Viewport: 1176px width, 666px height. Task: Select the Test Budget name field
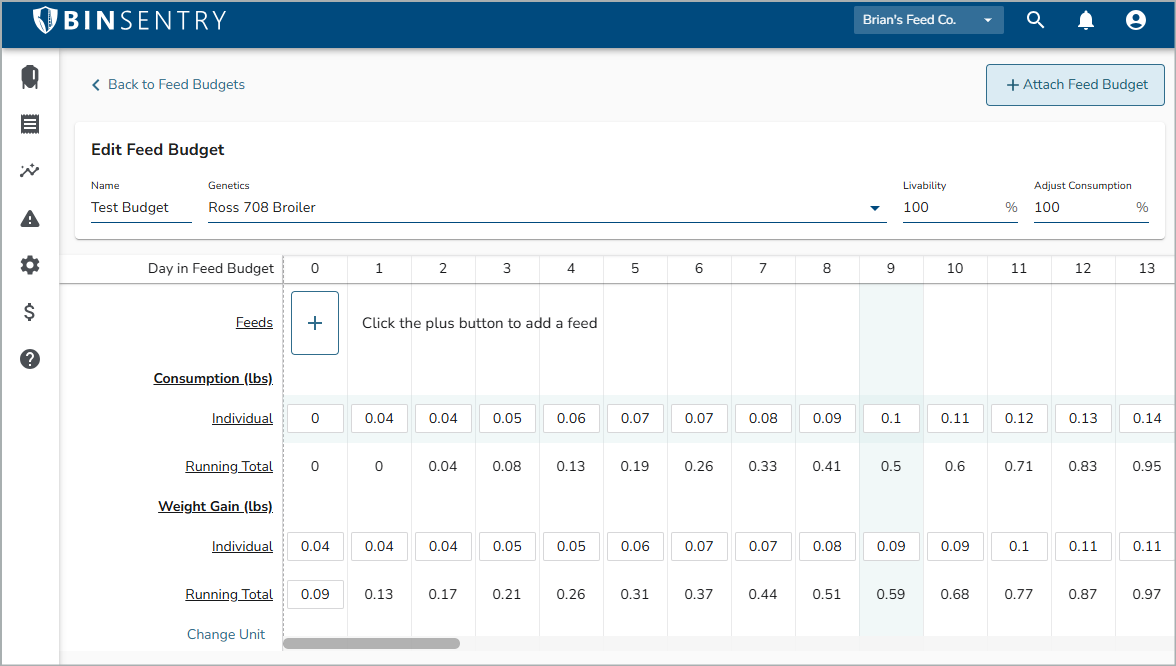tap(140, 207)
